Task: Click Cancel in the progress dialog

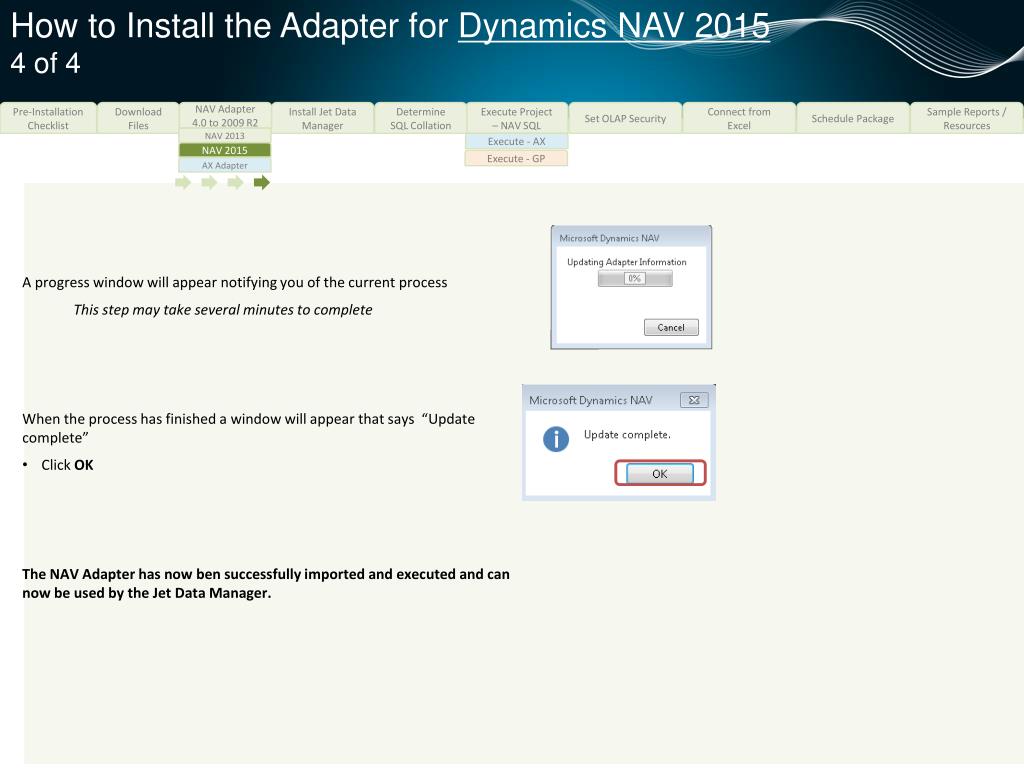Action: (671, 327)
